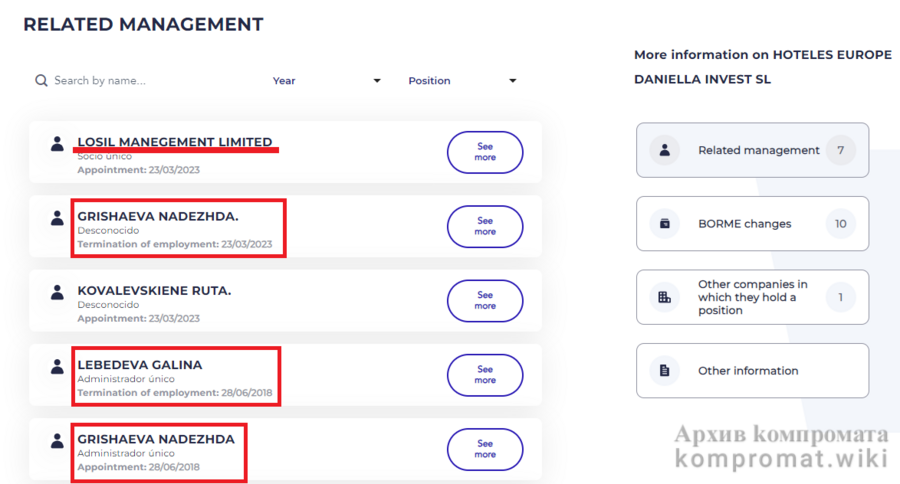Open LOSIL MANEGEMENT LIMITED name link

tap(175, 142)
